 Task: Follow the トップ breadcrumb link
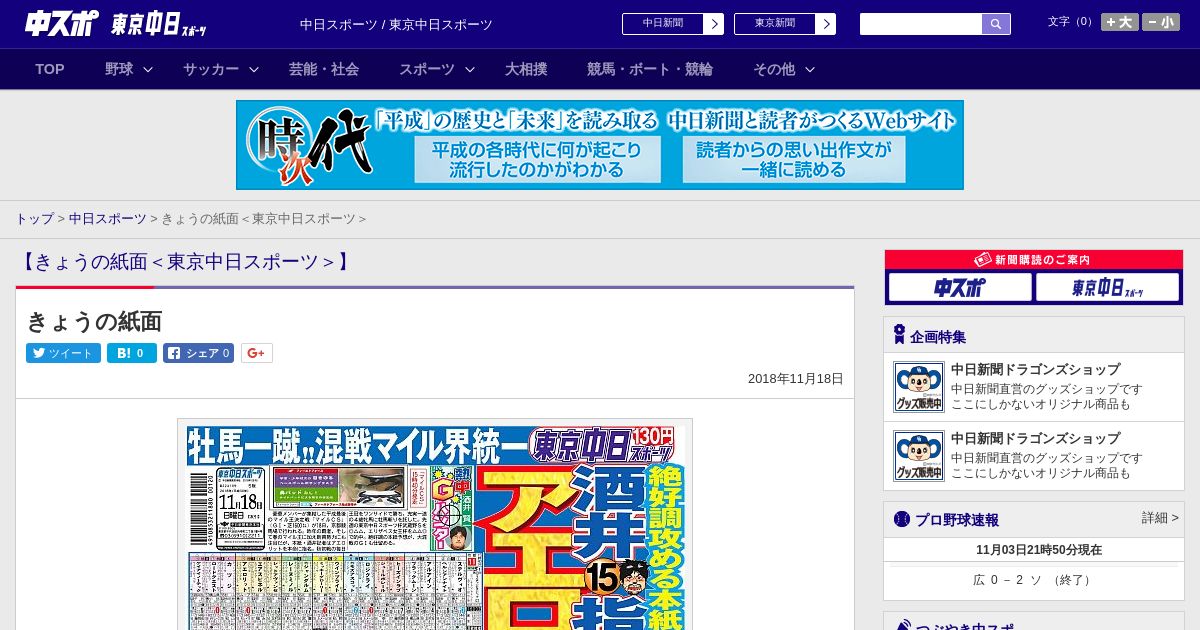pos(34,219)
